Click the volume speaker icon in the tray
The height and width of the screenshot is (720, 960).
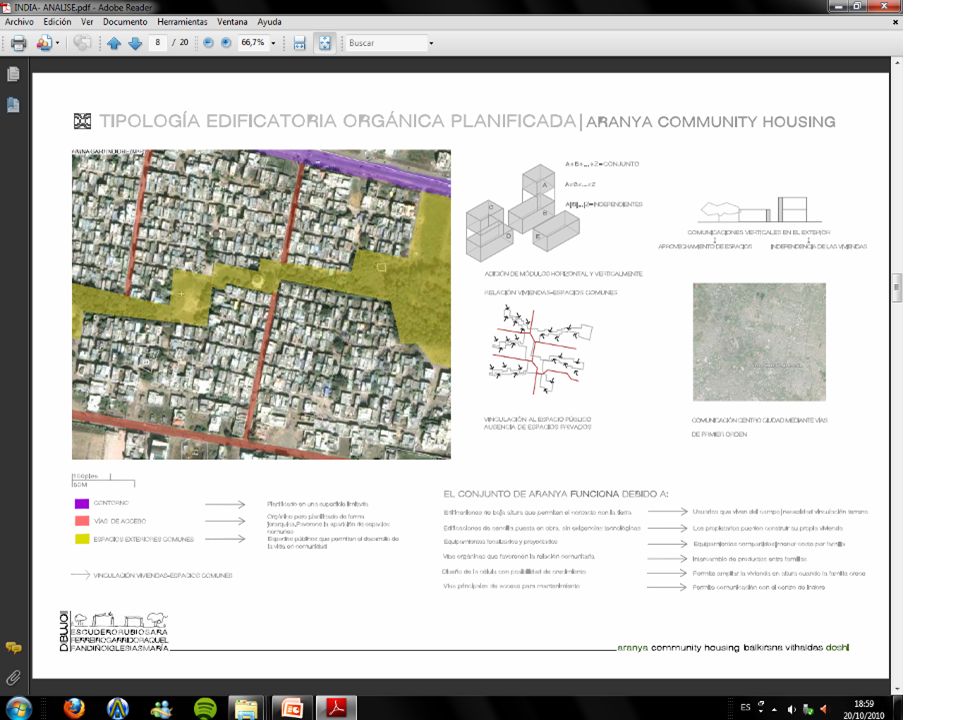(791, 709)
